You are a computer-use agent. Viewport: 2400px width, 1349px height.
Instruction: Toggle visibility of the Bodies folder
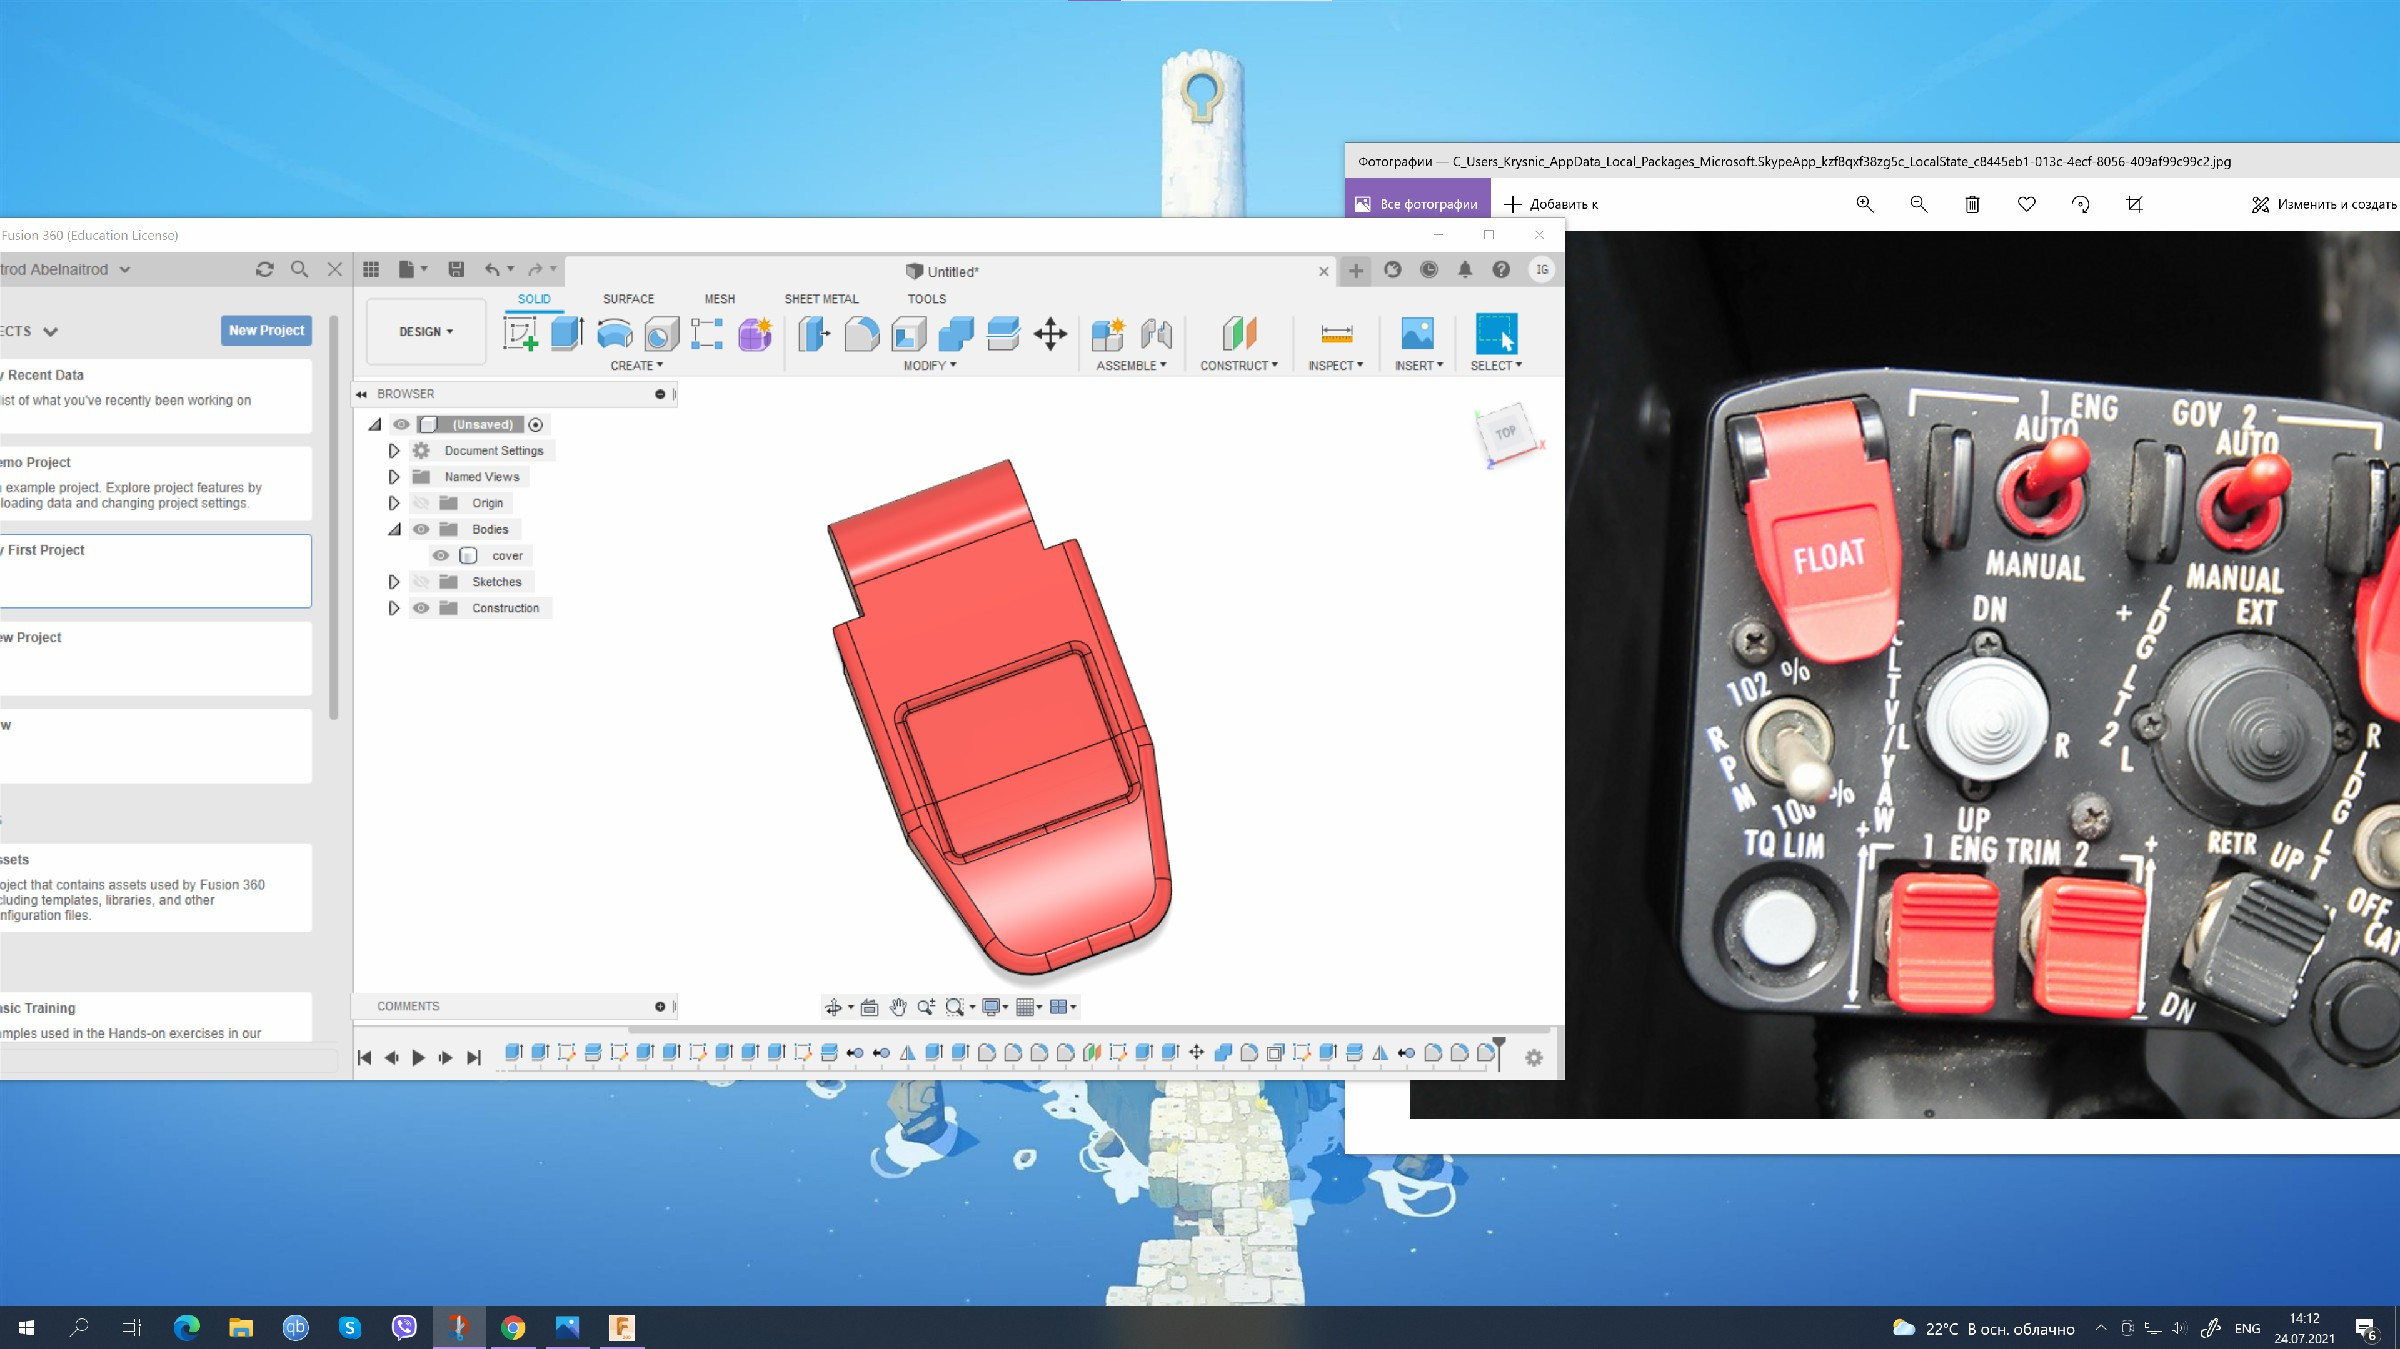pyautogui.click(x=421, y=529)
